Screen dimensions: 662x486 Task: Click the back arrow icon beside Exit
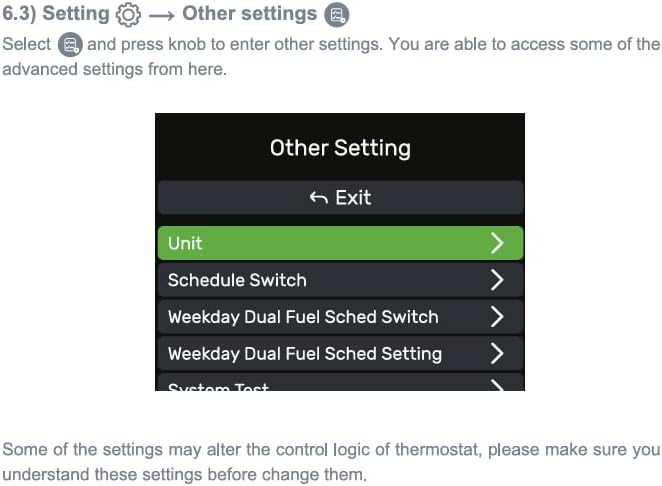(318, 197)
